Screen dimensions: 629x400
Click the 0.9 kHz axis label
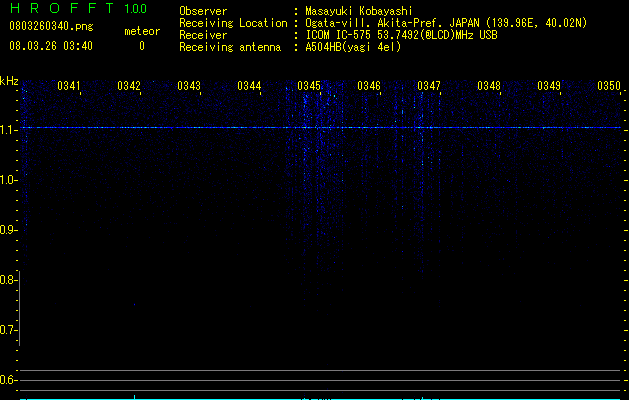pyautogui.click(x=8, y=230)
